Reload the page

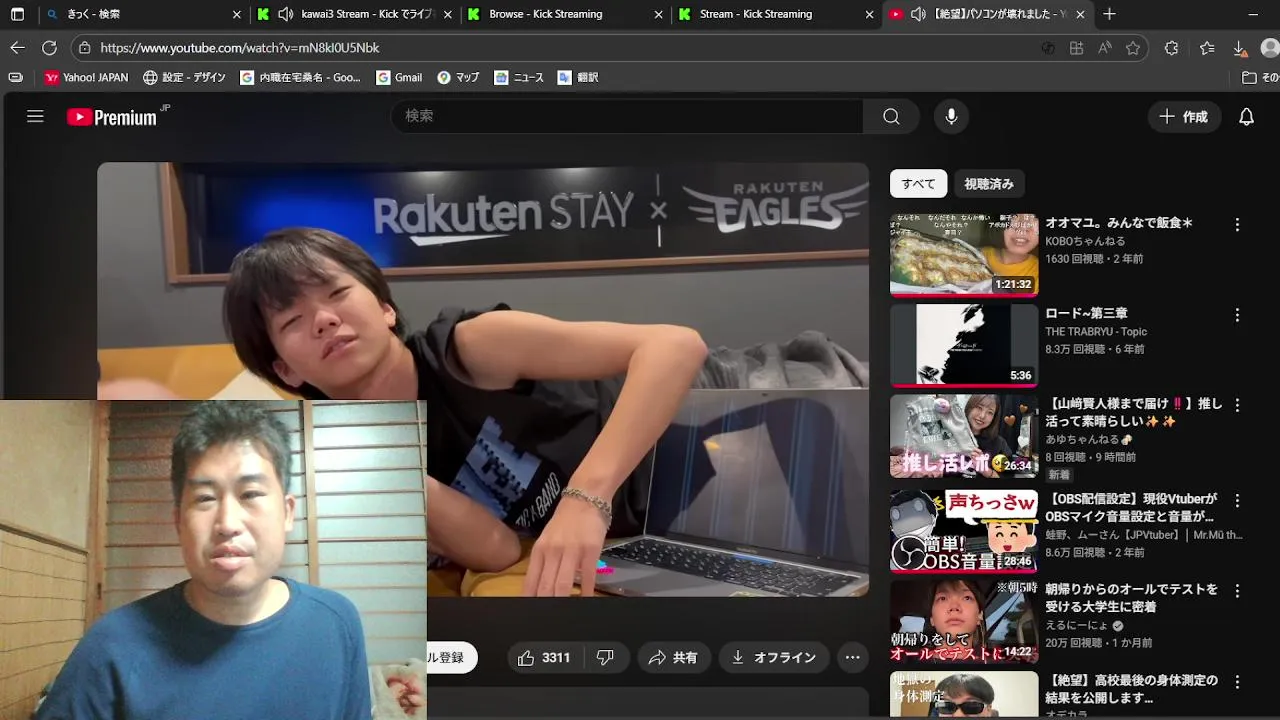[x=49, y=47]
